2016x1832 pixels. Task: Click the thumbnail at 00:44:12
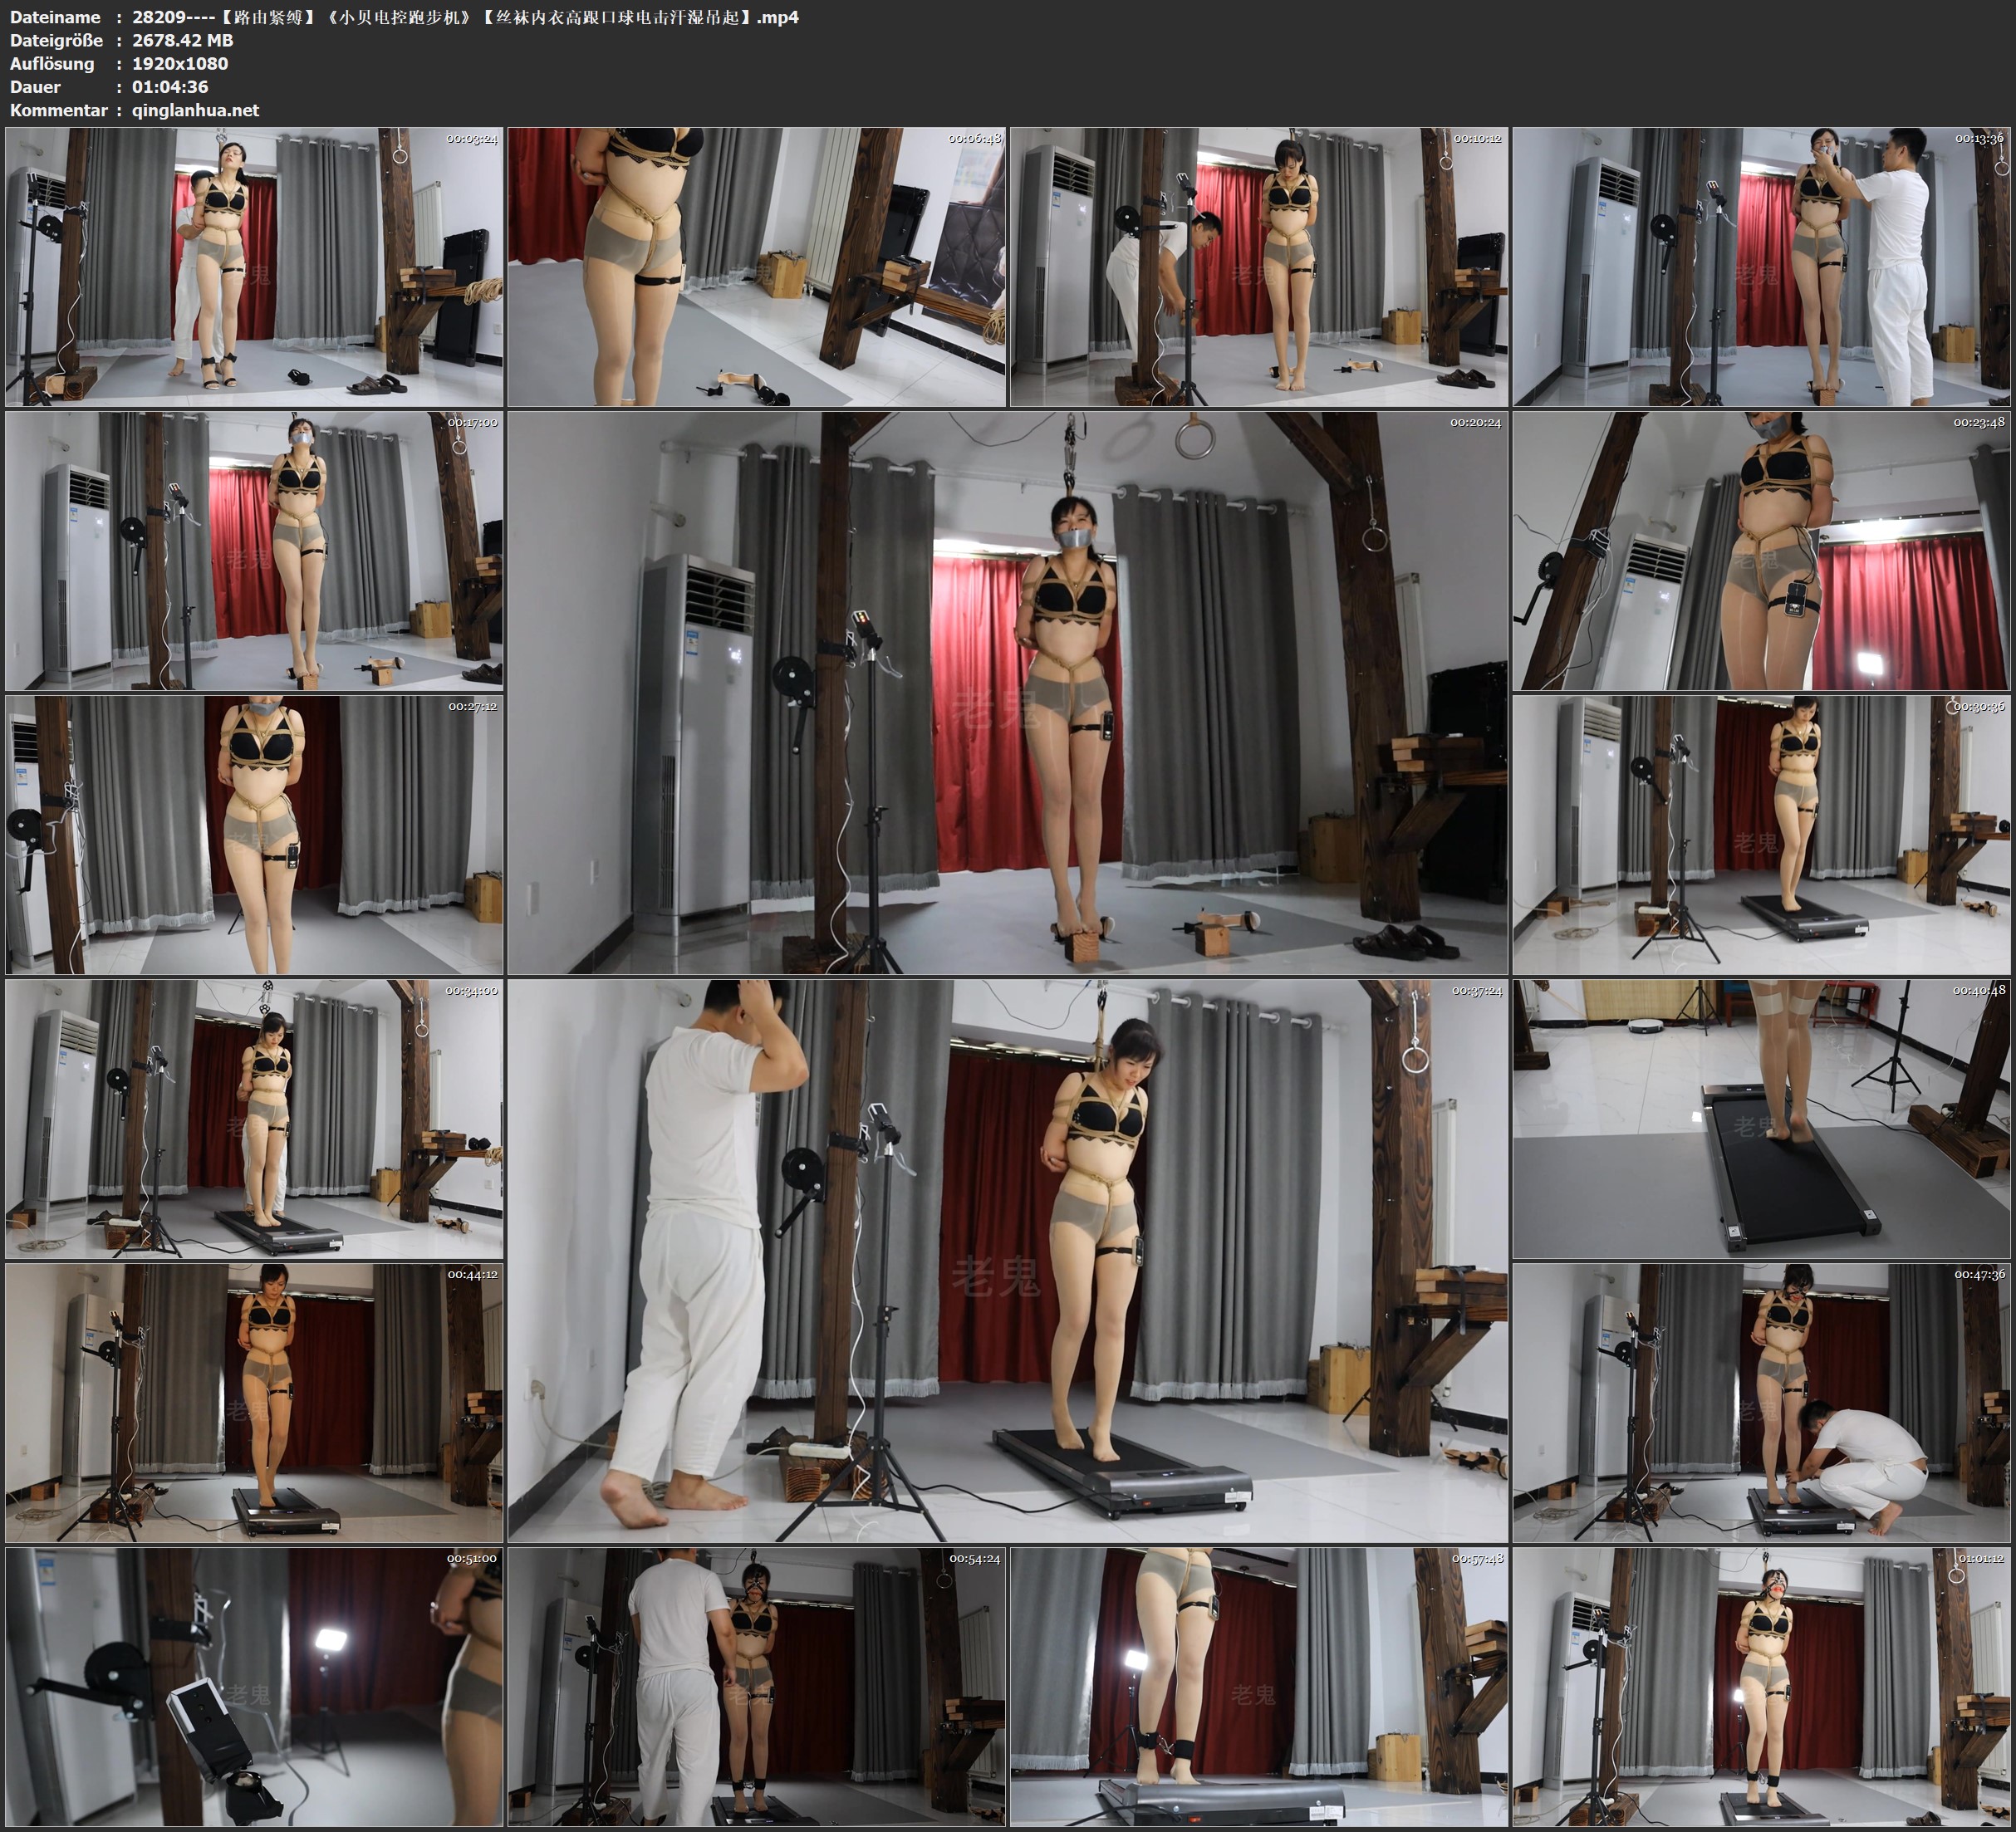point(254,1403)
